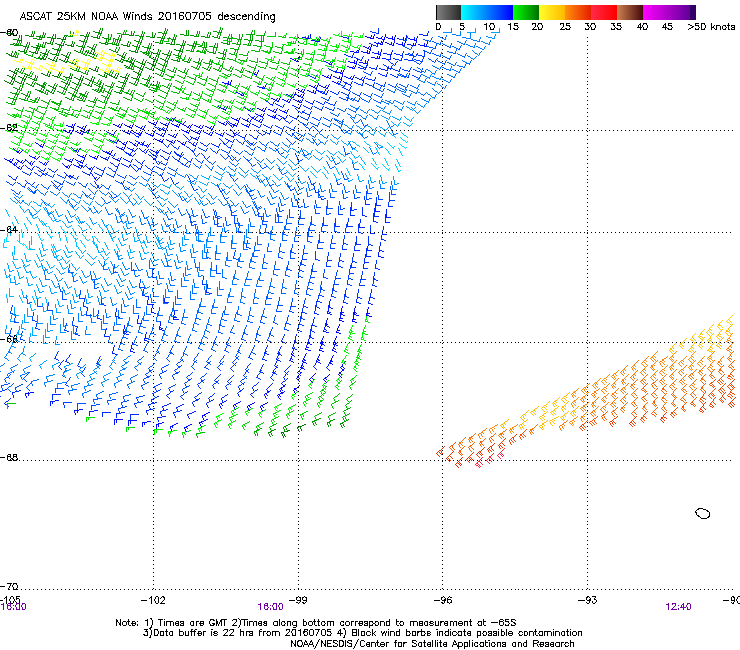The height and width of the screenshot is (650, 740).
Task: Click the NOAA/NESDIS Center credit line
Action: (x=432, y=644)
